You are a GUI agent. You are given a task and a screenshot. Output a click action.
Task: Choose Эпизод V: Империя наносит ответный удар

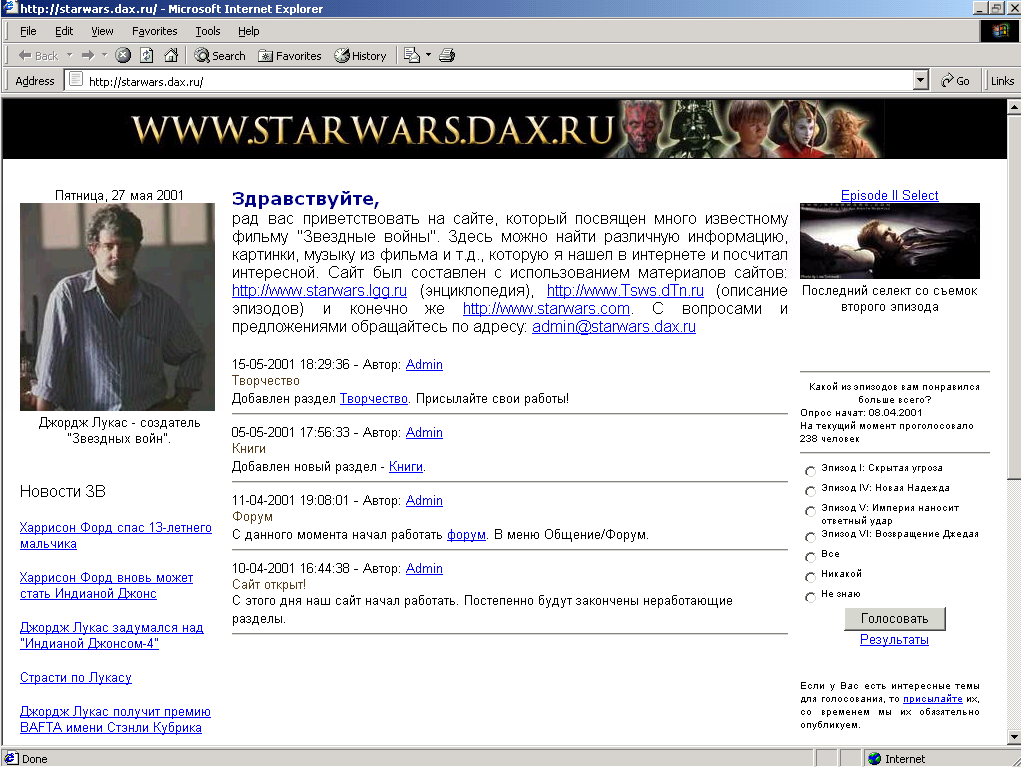point(810,511)
